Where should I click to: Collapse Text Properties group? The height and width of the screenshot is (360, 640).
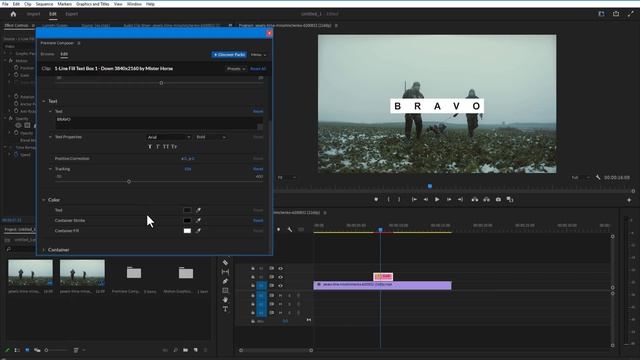[x=50, y=137]
